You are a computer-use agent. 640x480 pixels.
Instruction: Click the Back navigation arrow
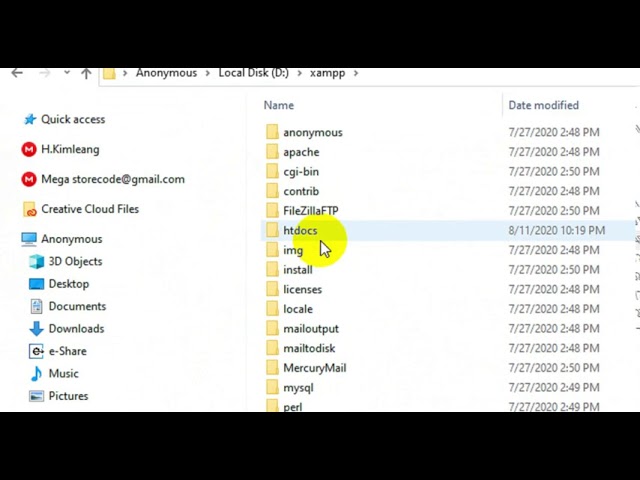(17, 73)
